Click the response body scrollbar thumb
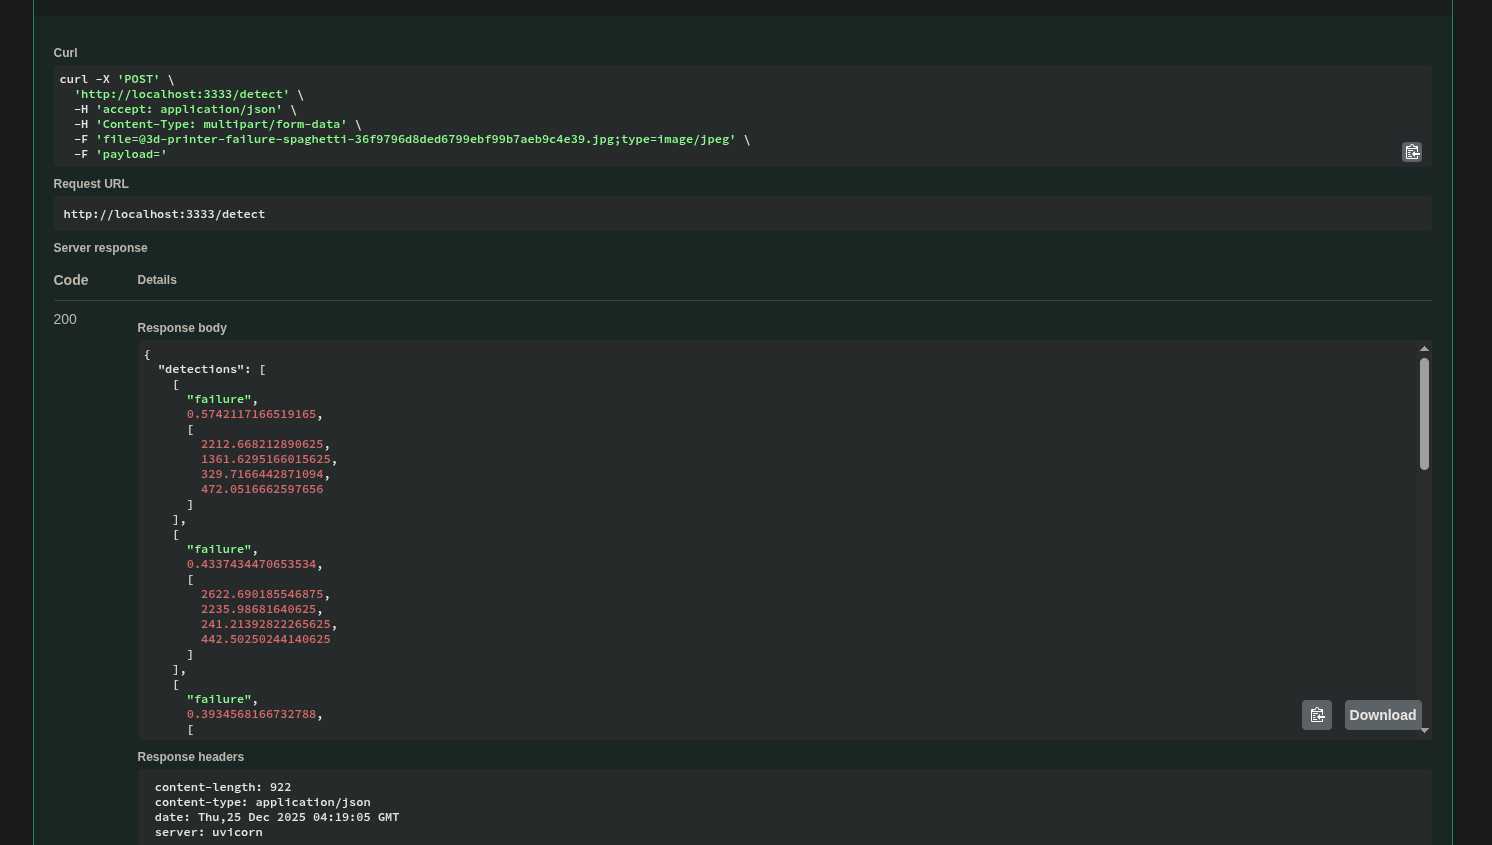Image resolution: width=1492 pixels, height=845 pixels. pyautogui.click(x=1424, y=413)
